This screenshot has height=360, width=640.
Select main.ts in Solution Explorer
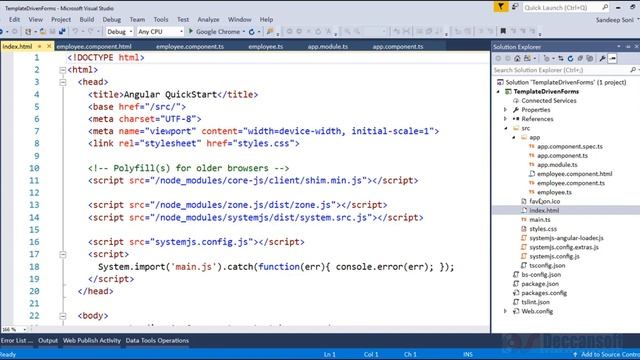(540, 220)
